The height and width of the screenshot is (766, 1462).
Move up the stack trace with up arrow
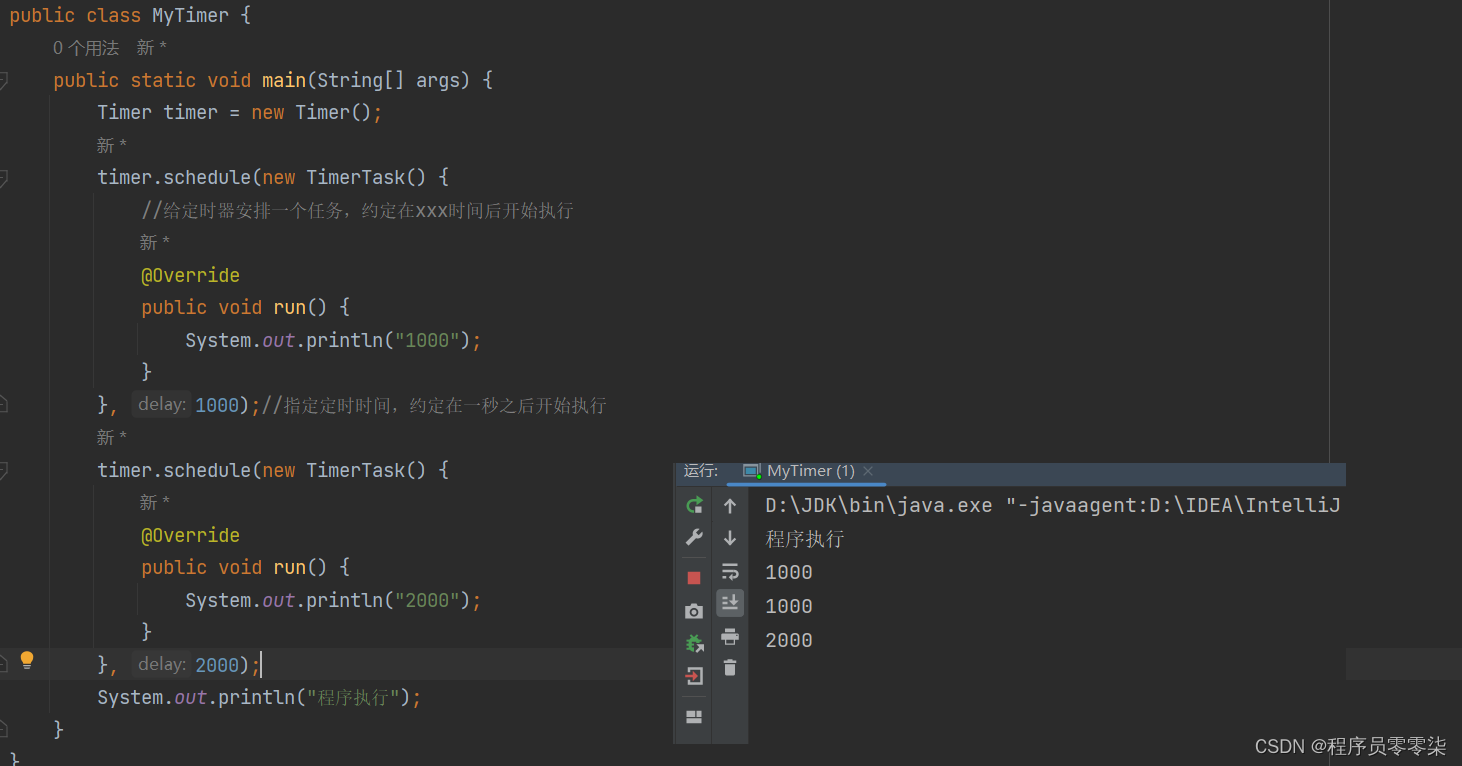[730, 506]
